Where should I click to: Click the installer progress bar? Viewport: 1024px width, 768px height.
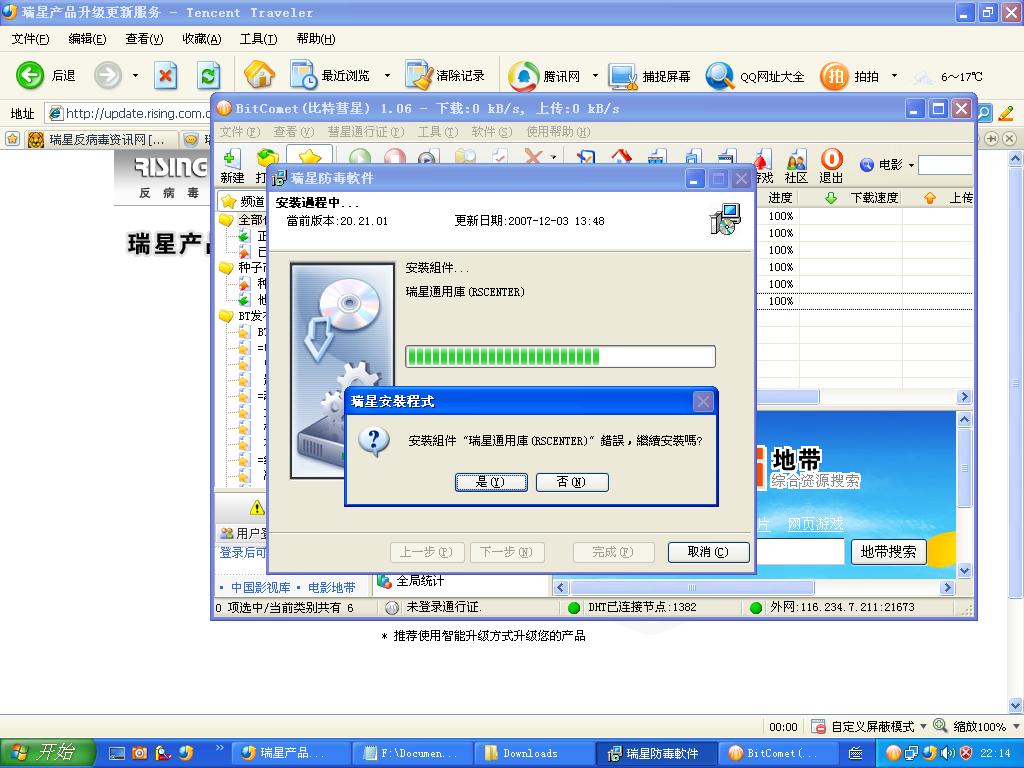point(560,357)
